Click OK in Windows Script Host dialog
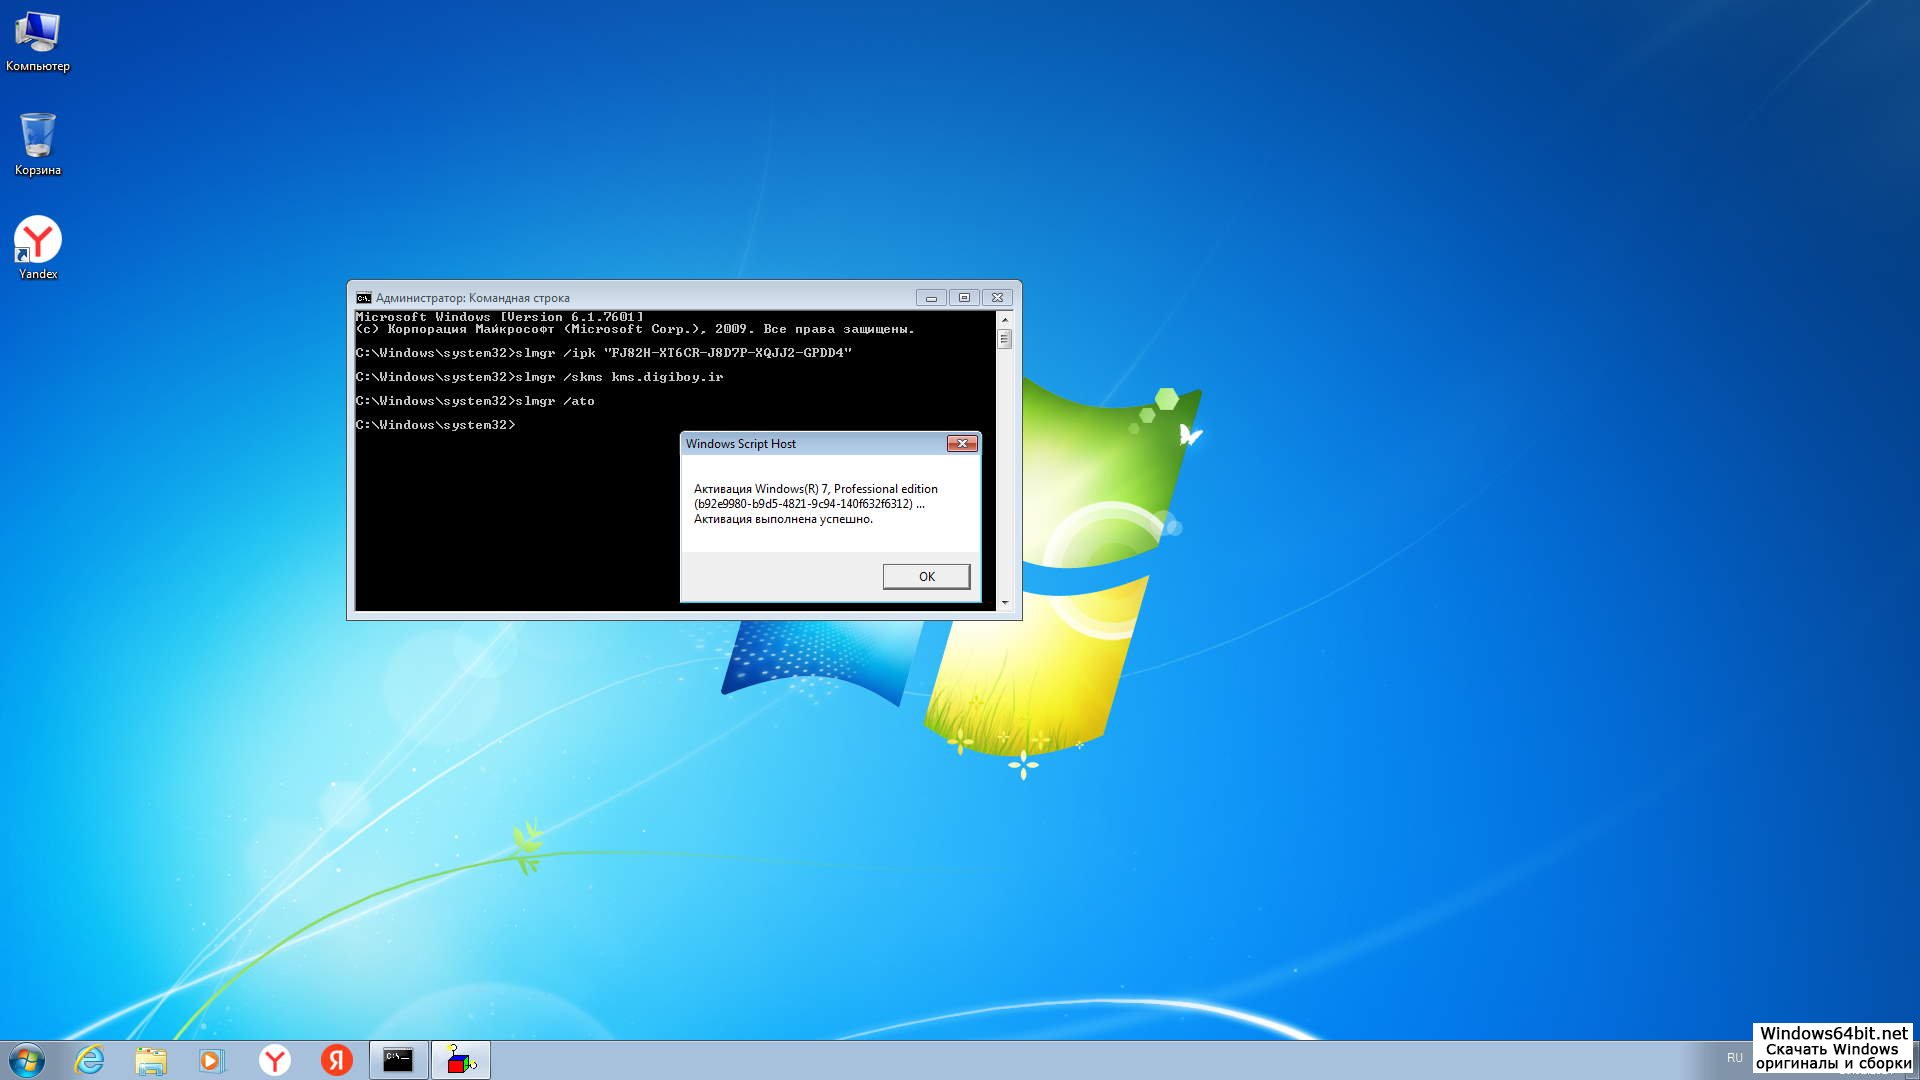 click(926, 576)
